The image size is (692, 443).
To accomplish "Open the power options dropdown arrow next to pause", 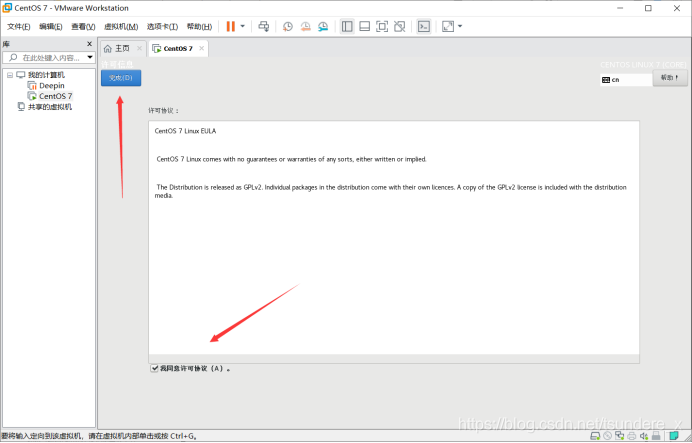I will point(242,26).
